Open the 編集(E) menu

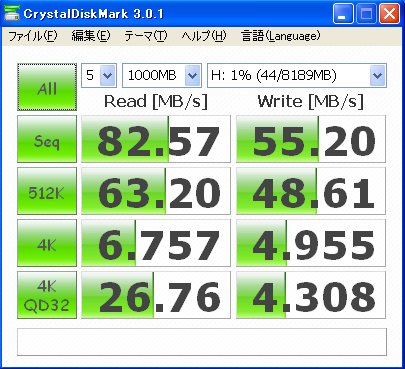pyautogui.click(x=91, y=36)
